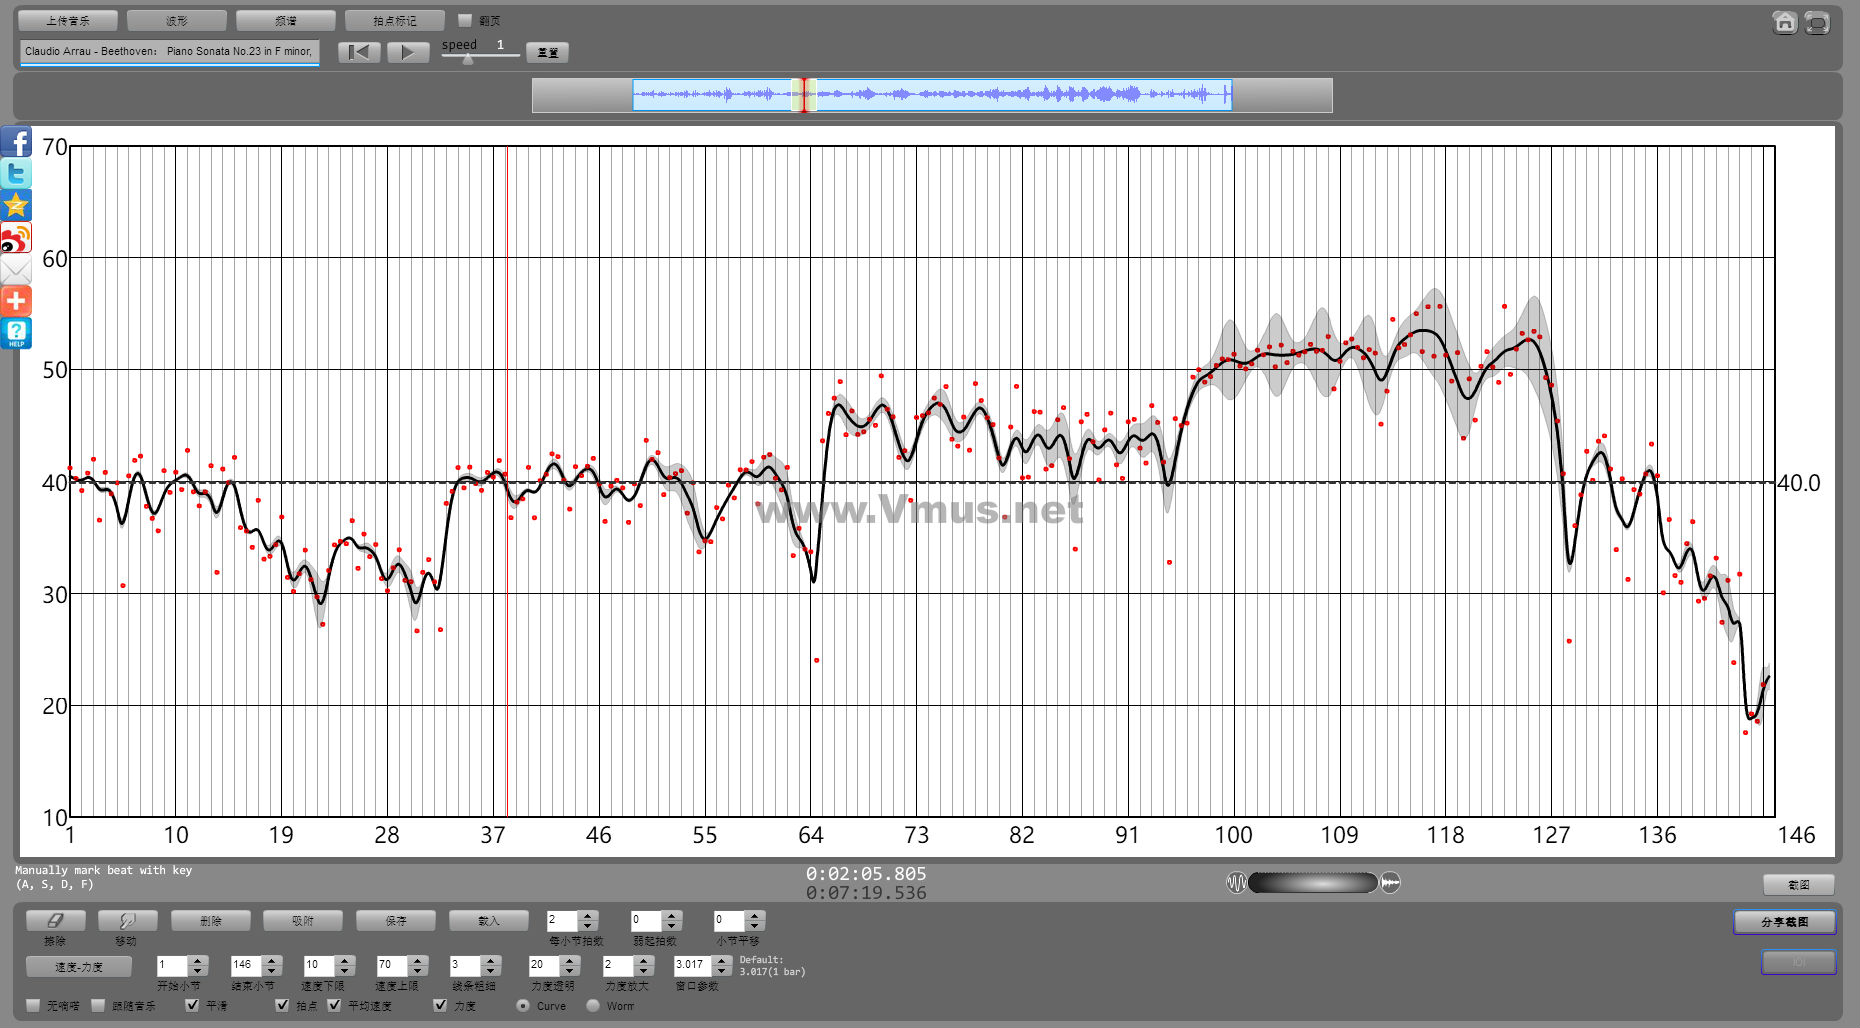Select the eraser (擦除) tool

(x=55, y=920)
